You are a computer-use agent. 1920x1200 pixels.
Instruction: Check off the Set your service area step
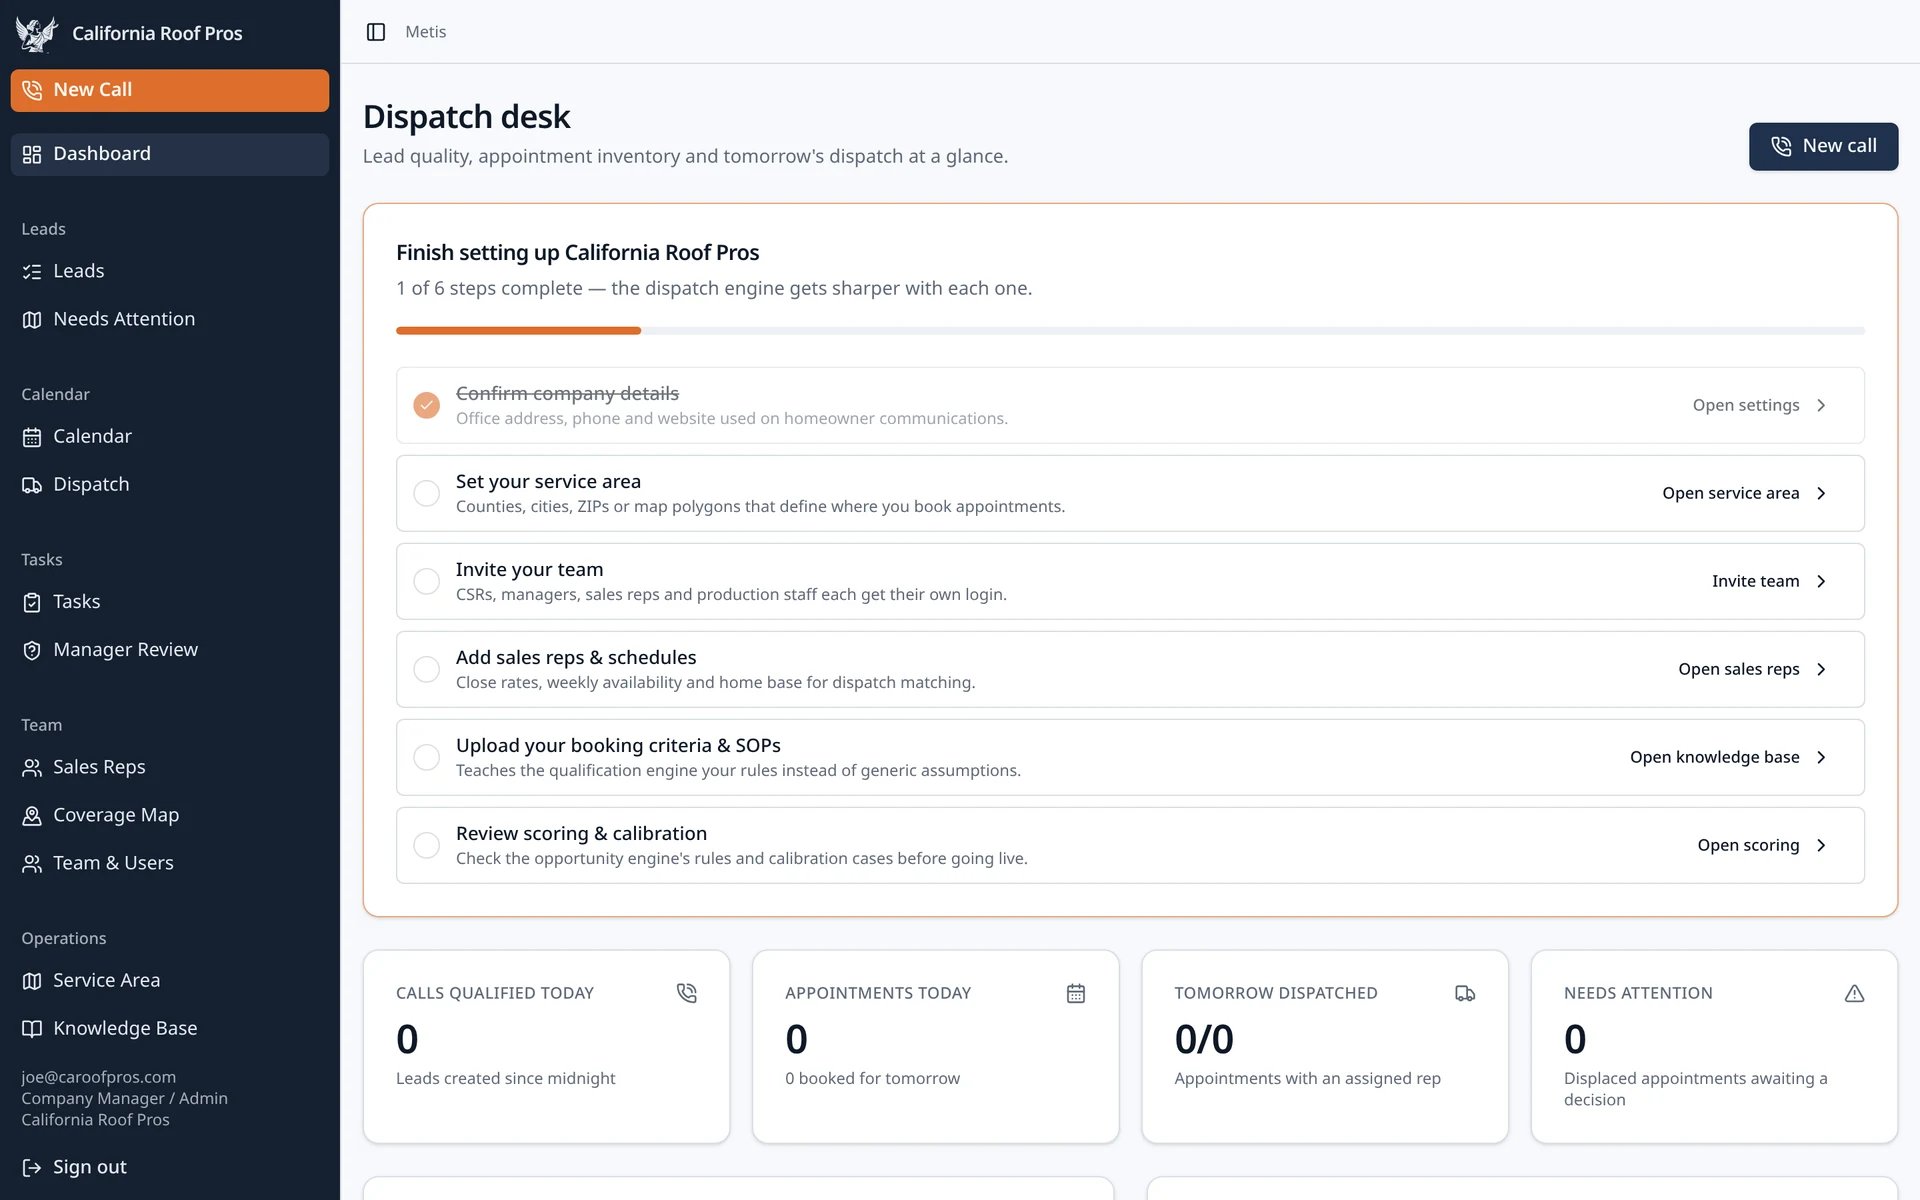click(427, 493)
